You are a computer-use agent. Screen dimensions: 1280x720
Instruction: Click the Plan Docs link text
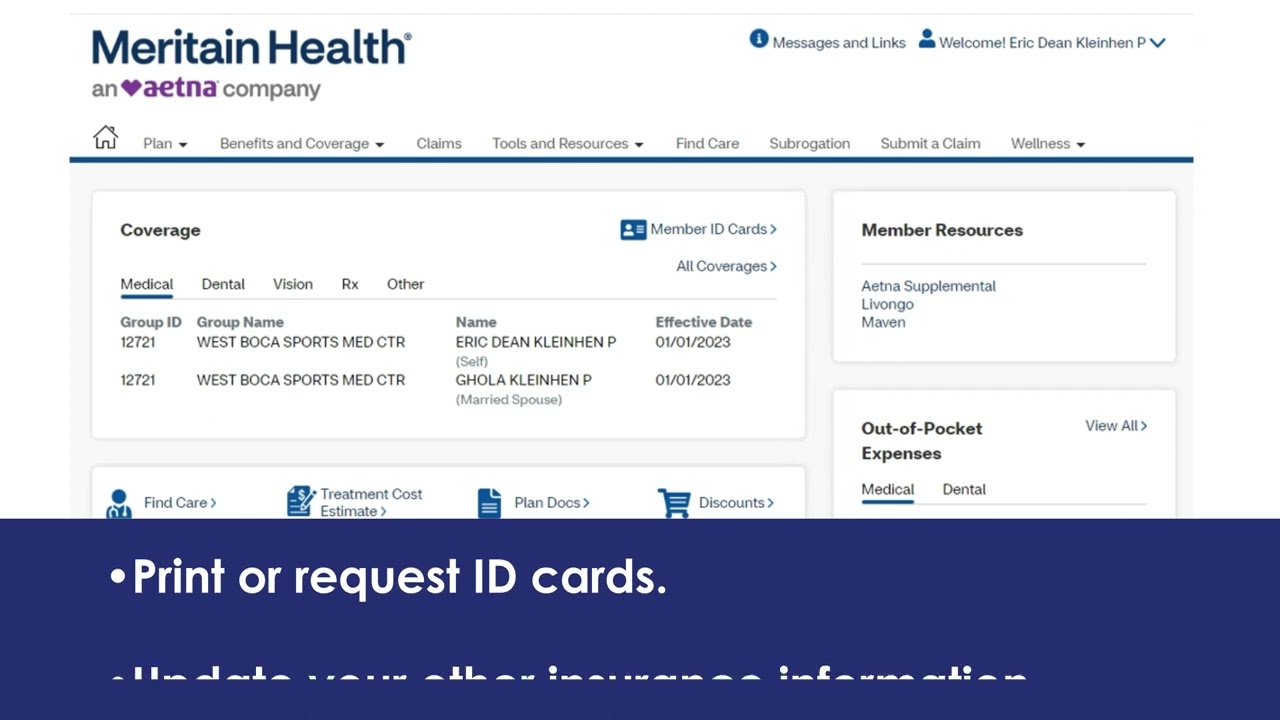[552, 503]
